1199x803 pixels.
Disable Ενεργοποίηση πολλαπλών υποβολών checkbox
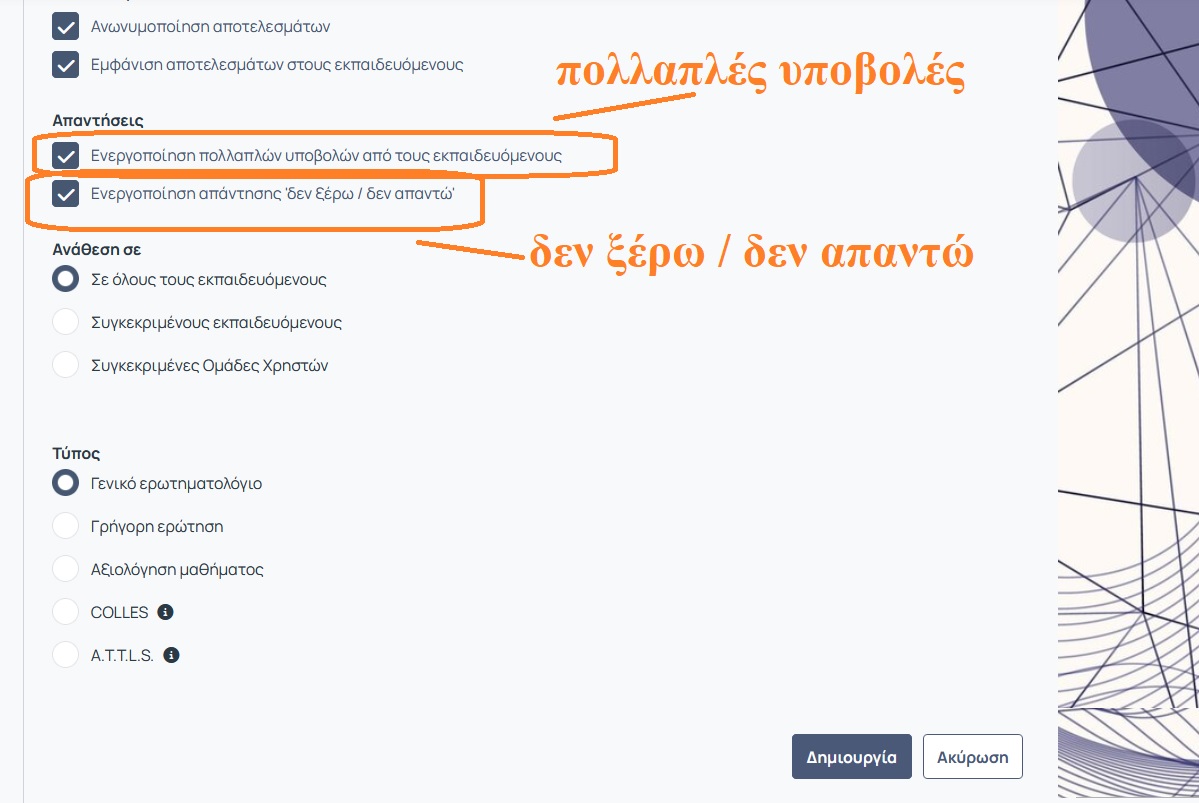pos(66,156)
